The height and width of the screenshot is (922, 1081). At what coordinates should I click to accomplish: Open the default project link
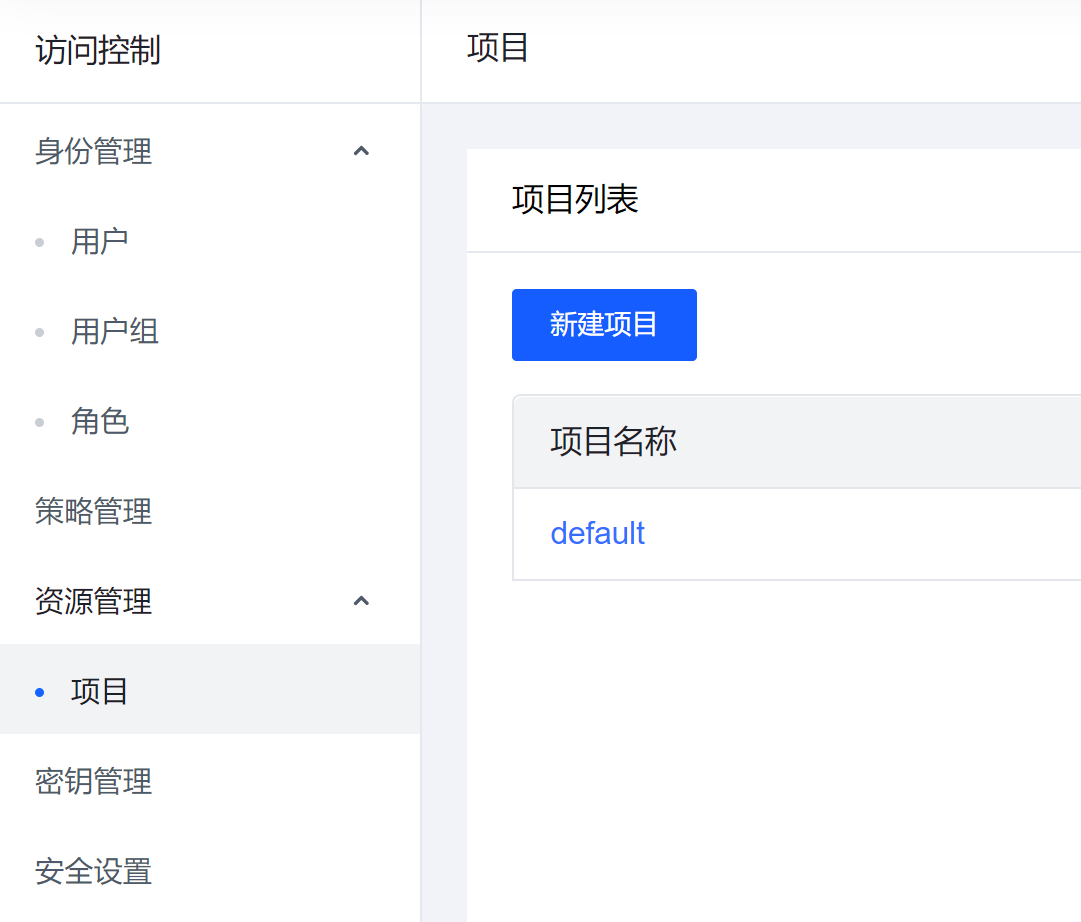pyautogui.click(x=597, y=533)
